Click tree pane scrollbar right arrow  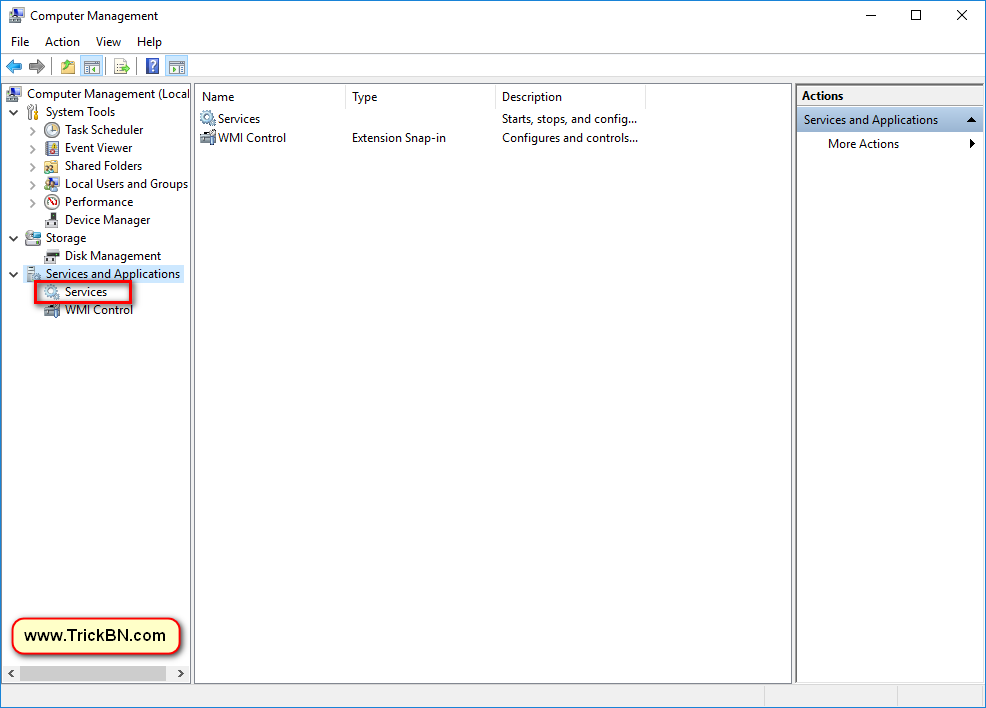[x=180, y=673]
